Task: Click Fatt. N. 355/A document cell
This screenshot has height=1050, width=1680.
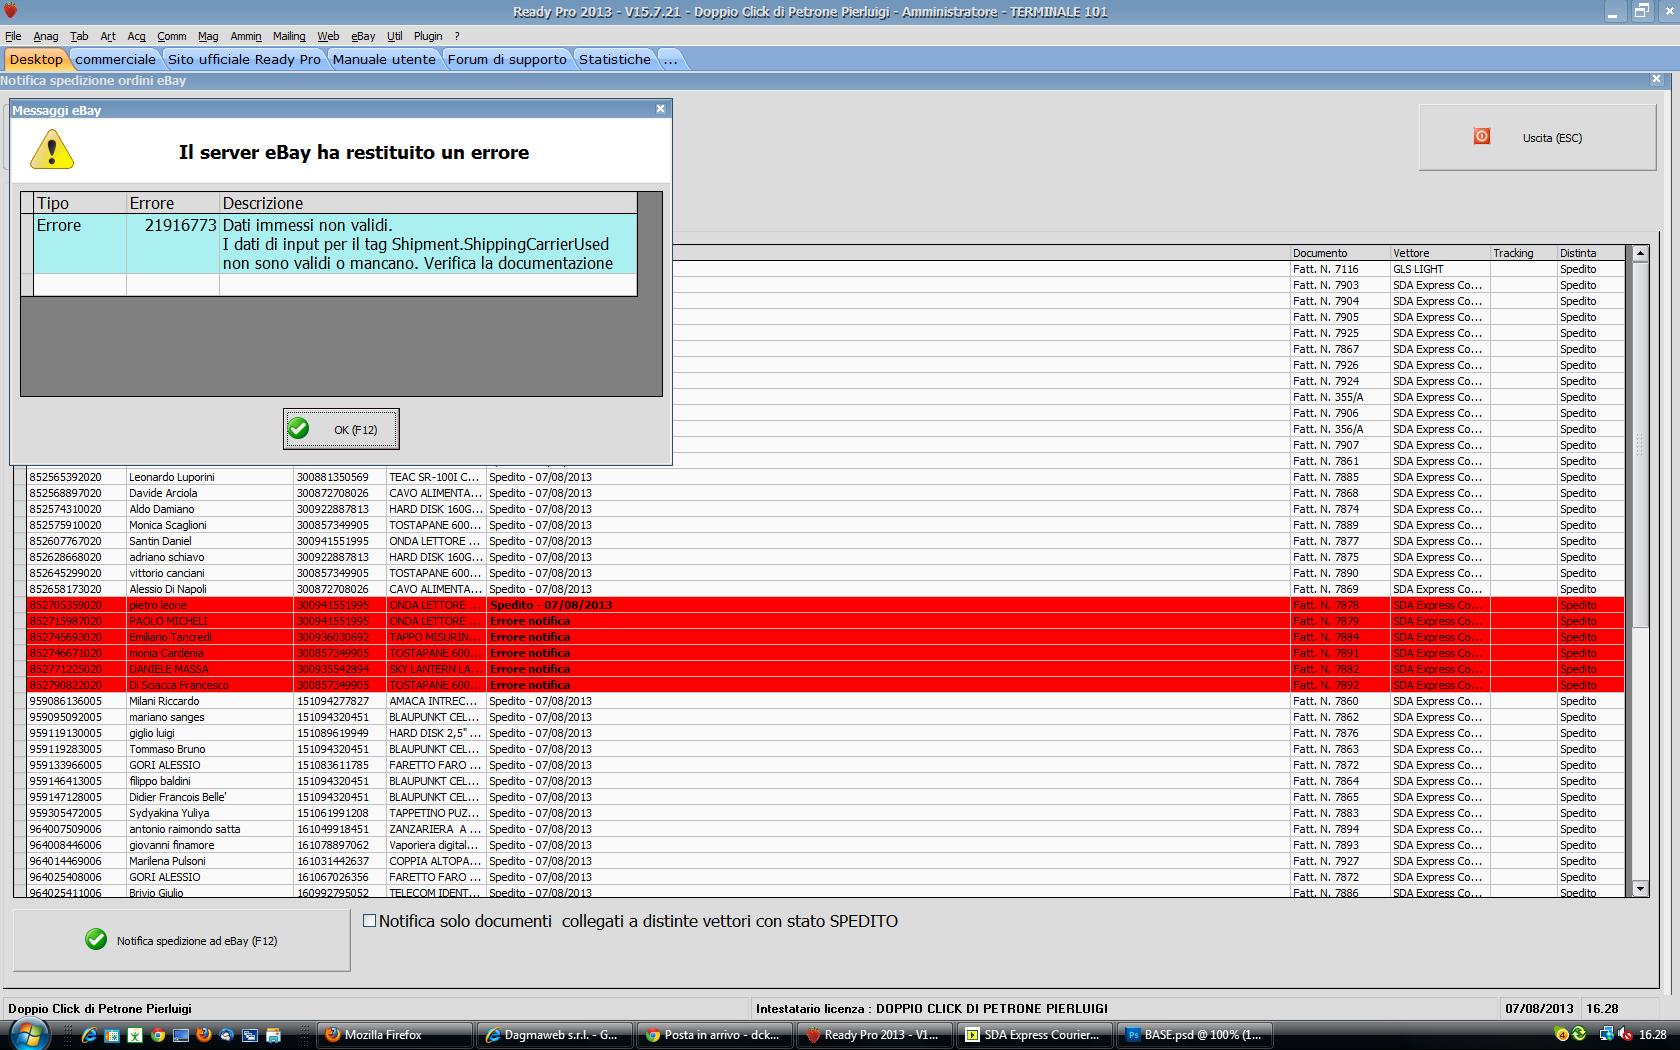Action: [1340, 397]
